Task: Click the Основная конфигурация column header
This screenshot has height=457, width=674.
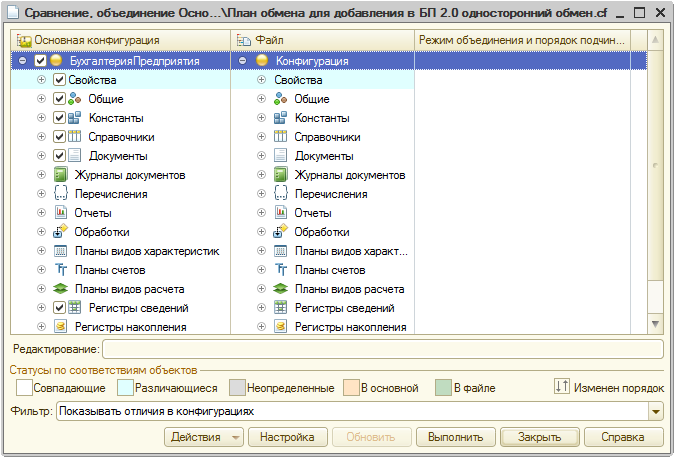Action: click(120, 40)
